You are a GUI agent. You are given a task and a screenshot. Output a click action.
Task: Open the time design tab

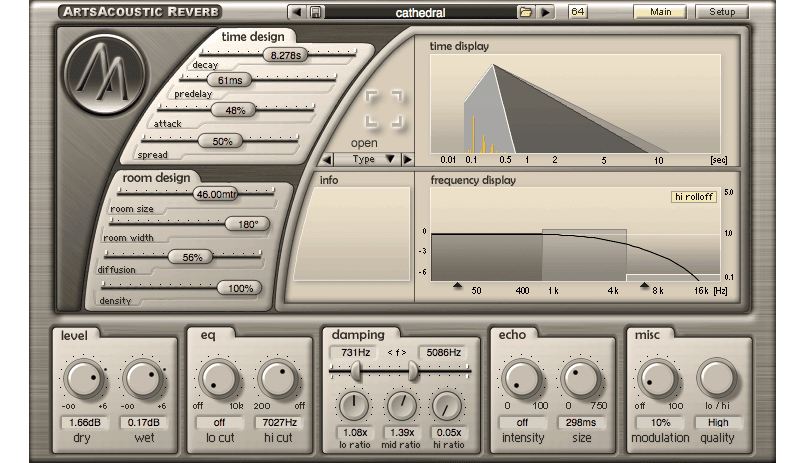(253, 36)
